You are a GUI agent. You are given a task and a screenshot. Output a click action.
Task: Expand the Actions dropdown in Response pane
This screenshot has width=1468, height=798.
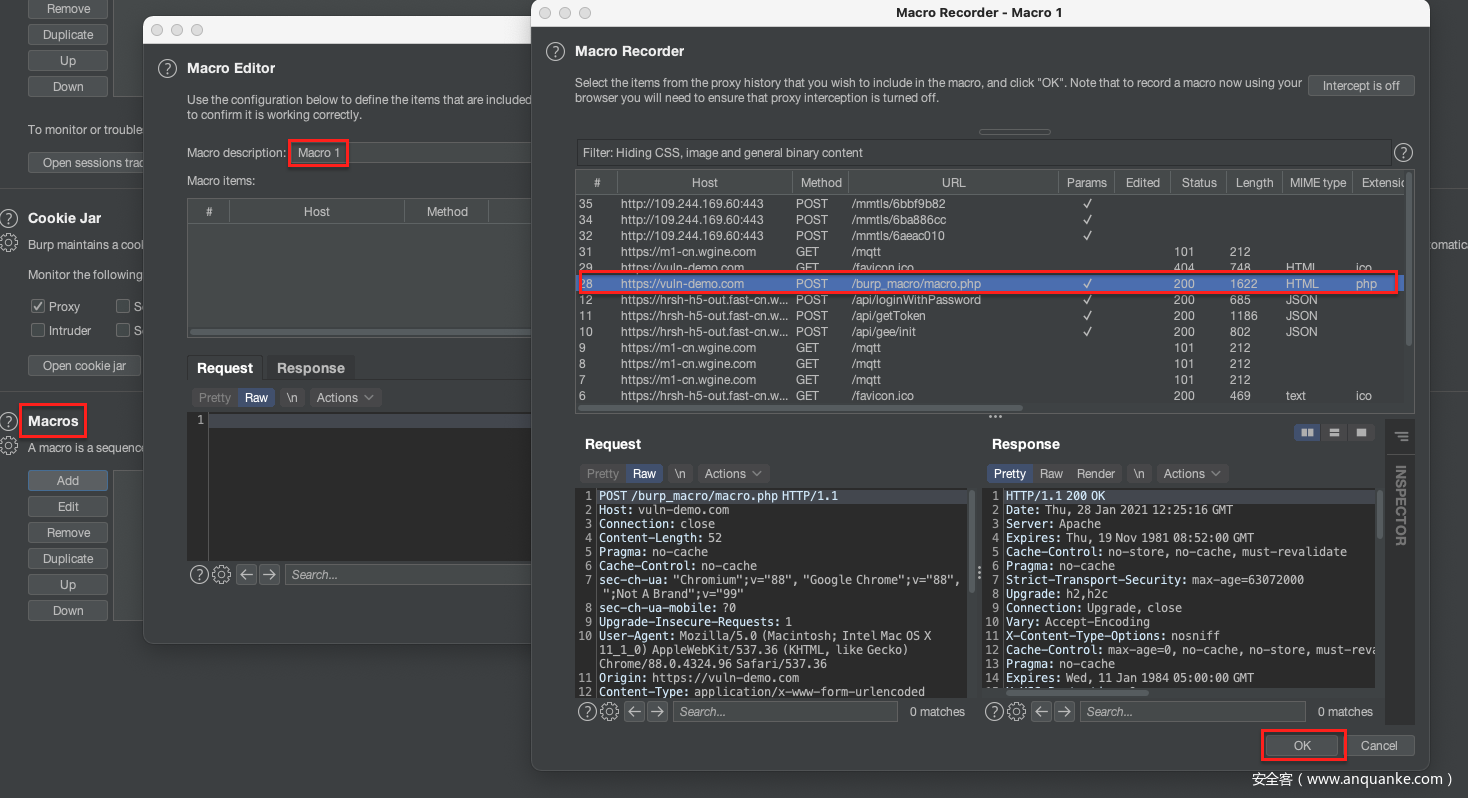[x=1192, y=474]
